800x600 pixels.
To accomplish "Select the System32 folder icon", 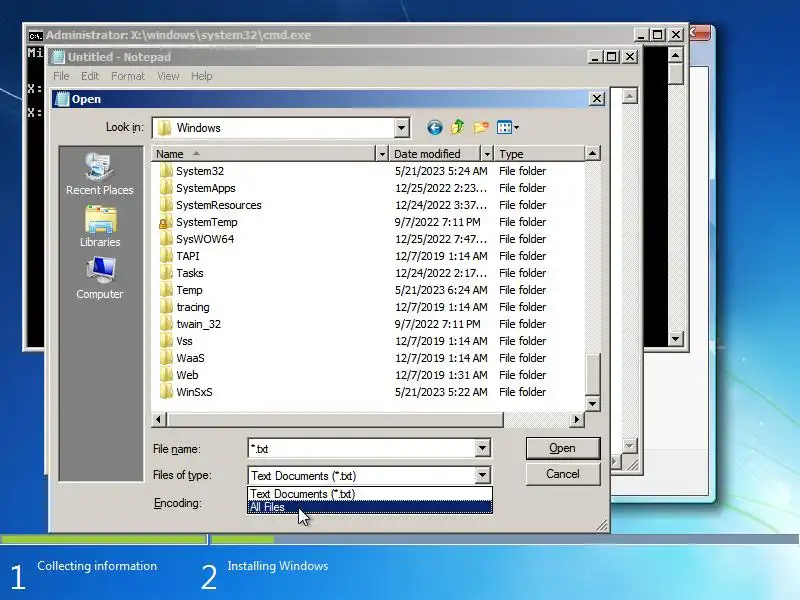I will tap(166, 171).
